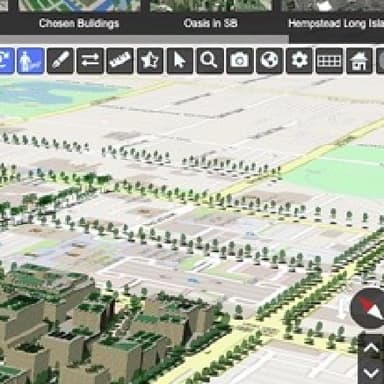This screenshot has width=384, height=384.
Task: Select the walking person view mode icon
Action: [31, 60]
